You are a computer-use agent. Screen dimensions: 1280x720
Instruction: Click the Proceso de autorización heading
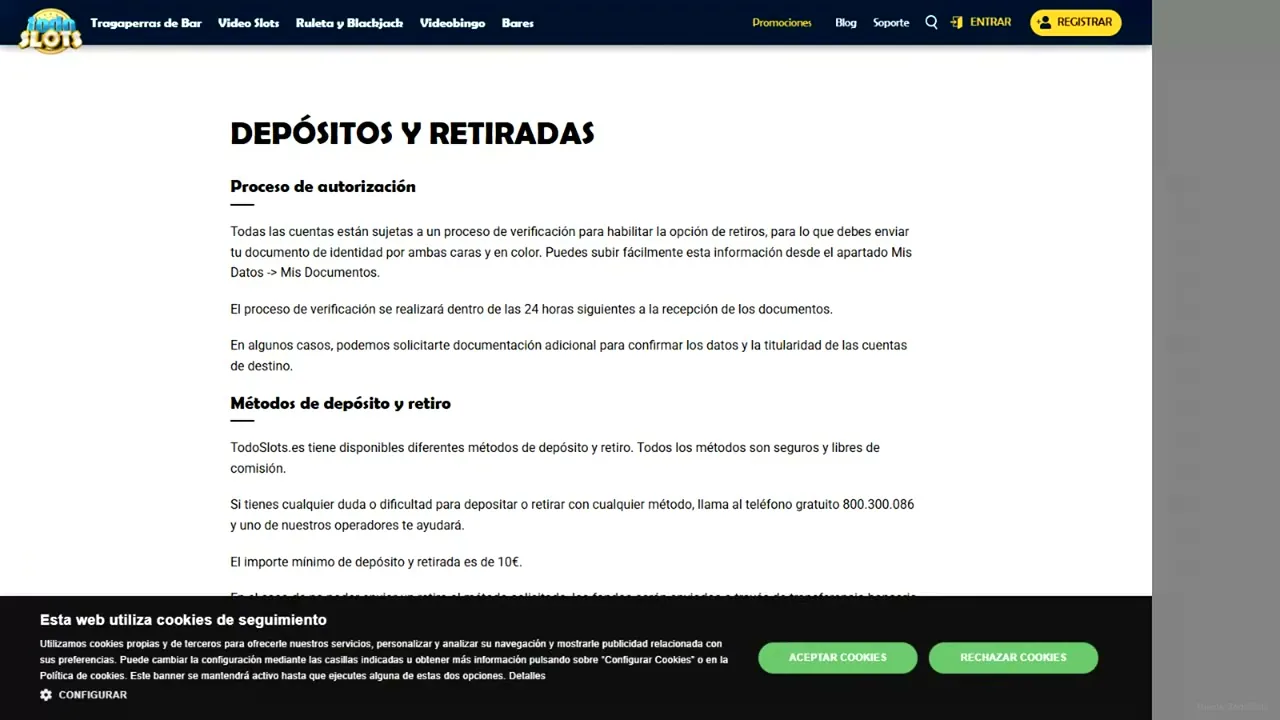point(323,186)
